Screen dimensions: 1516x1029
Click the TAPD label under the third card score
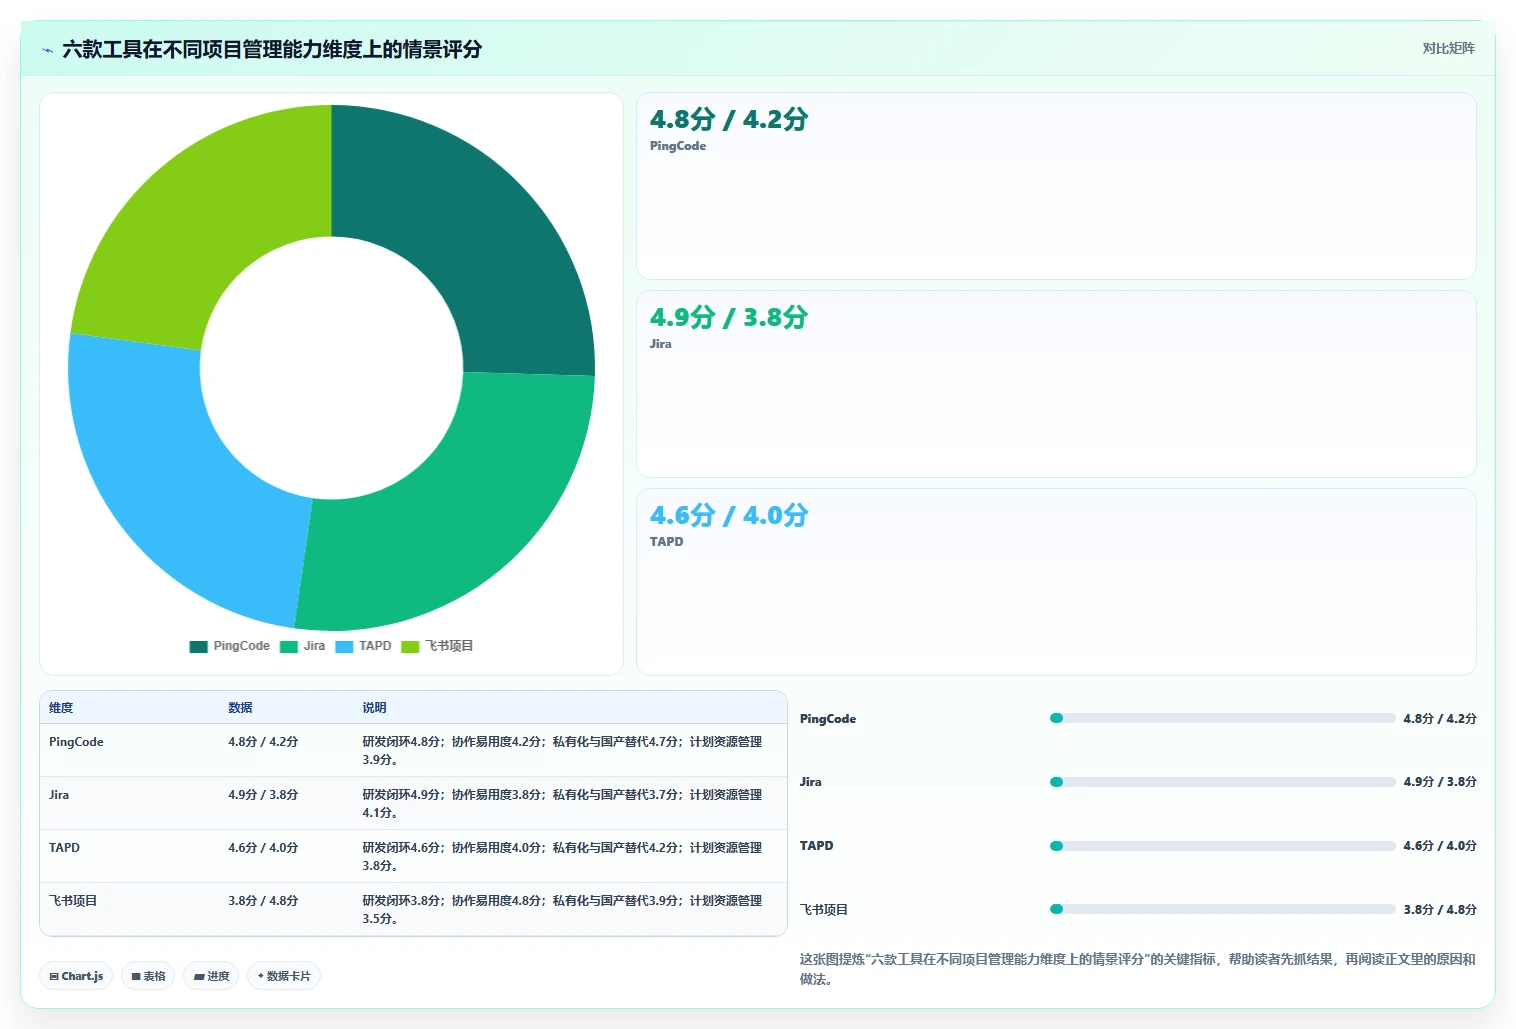[667, 542]
